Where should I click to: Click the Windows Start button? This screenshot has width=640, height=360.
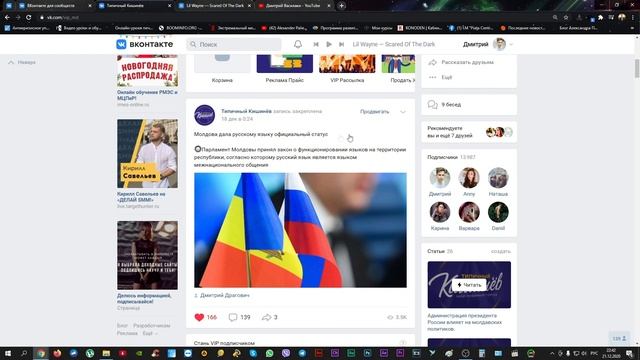click(8, 353)
